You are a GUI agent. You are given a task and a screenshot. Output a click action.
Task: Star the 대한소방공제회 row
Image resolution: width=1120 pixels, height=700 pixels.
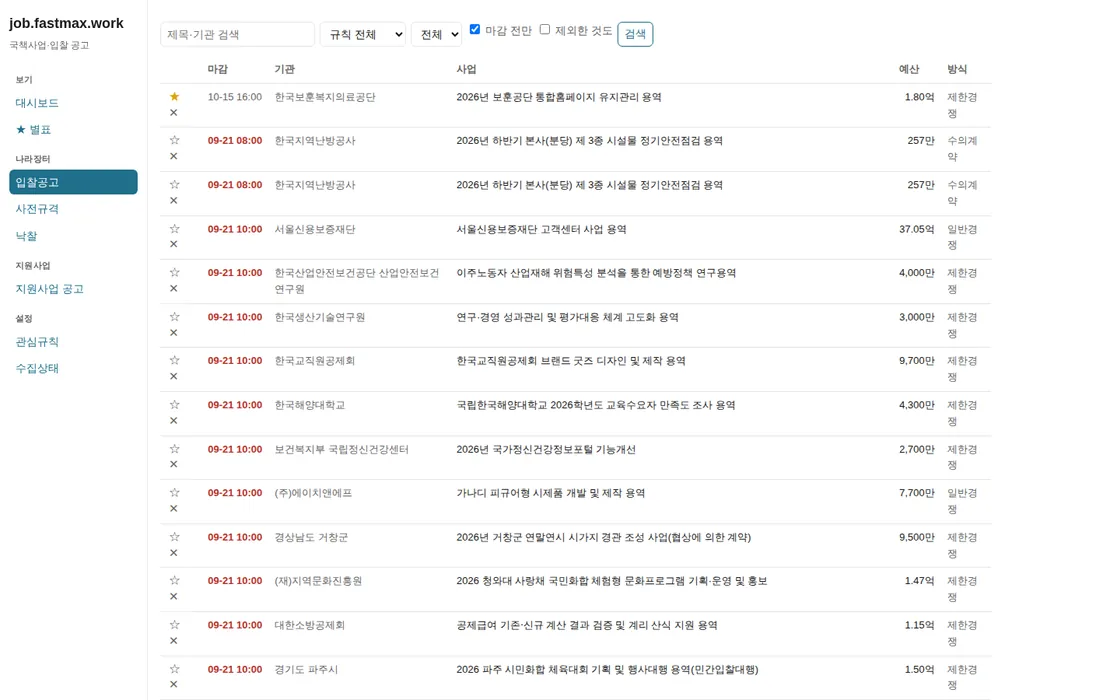coord(174,624)
